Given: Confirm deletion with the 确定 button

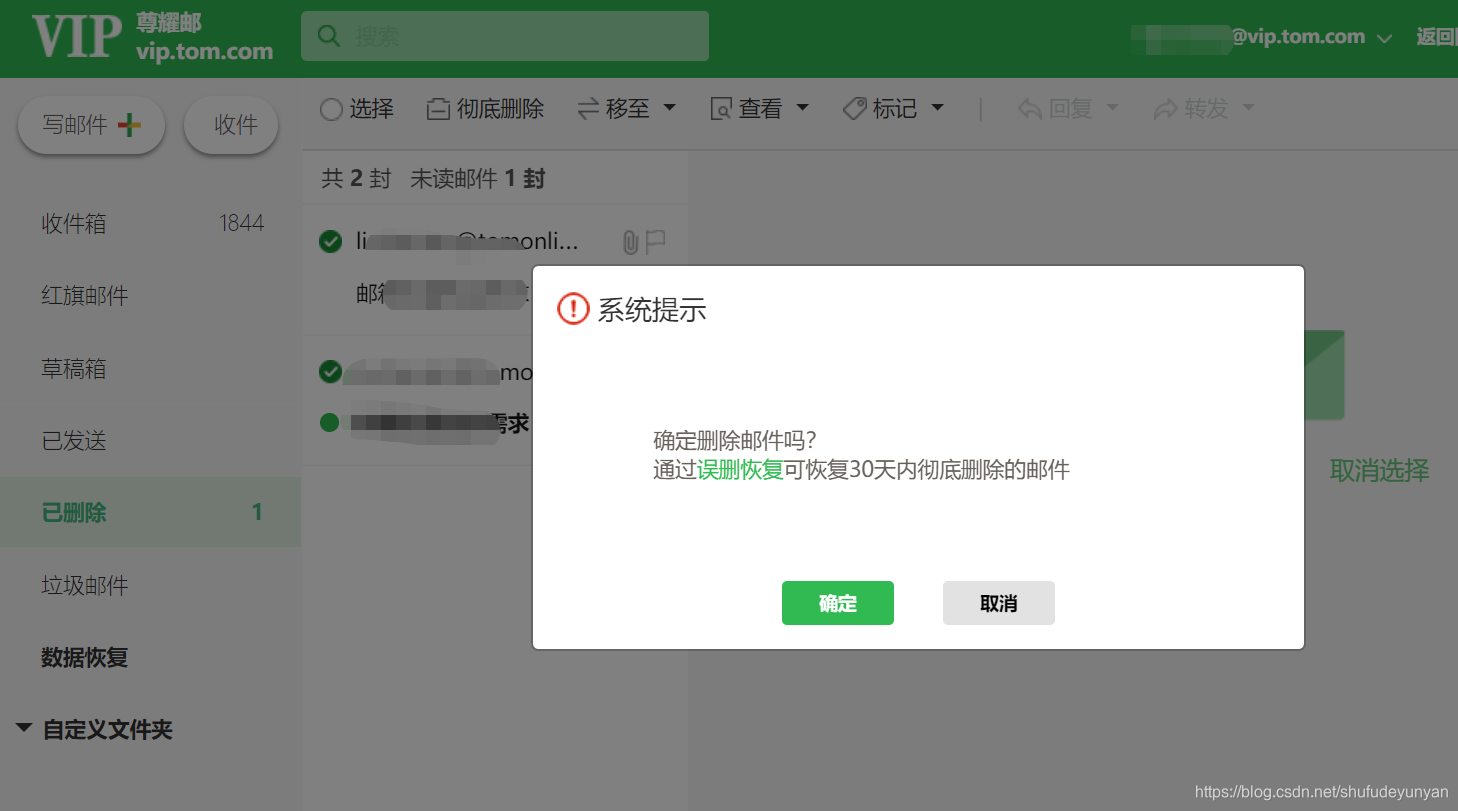Looking at the screenshot, I should [x=837, y=603].
